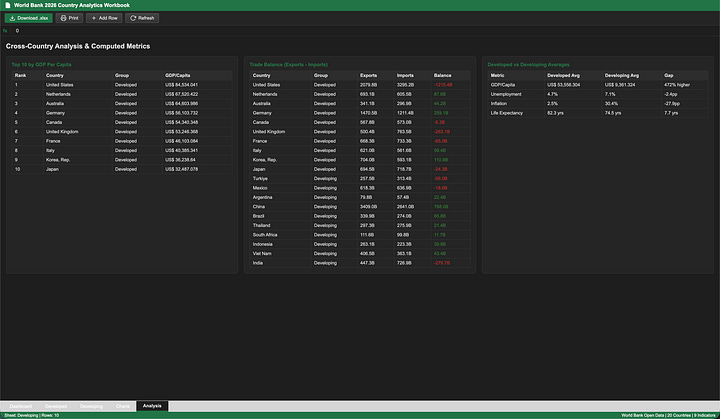Viewport: 720px width, 419px height.
Task: Download the workbook as .xlsx
Action: (x=28, y=18)
